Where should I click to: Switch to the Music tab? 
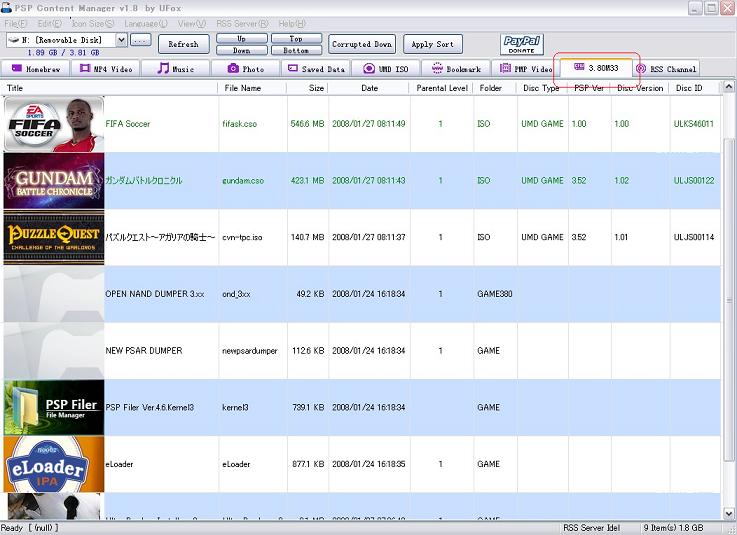pos(176,69)
